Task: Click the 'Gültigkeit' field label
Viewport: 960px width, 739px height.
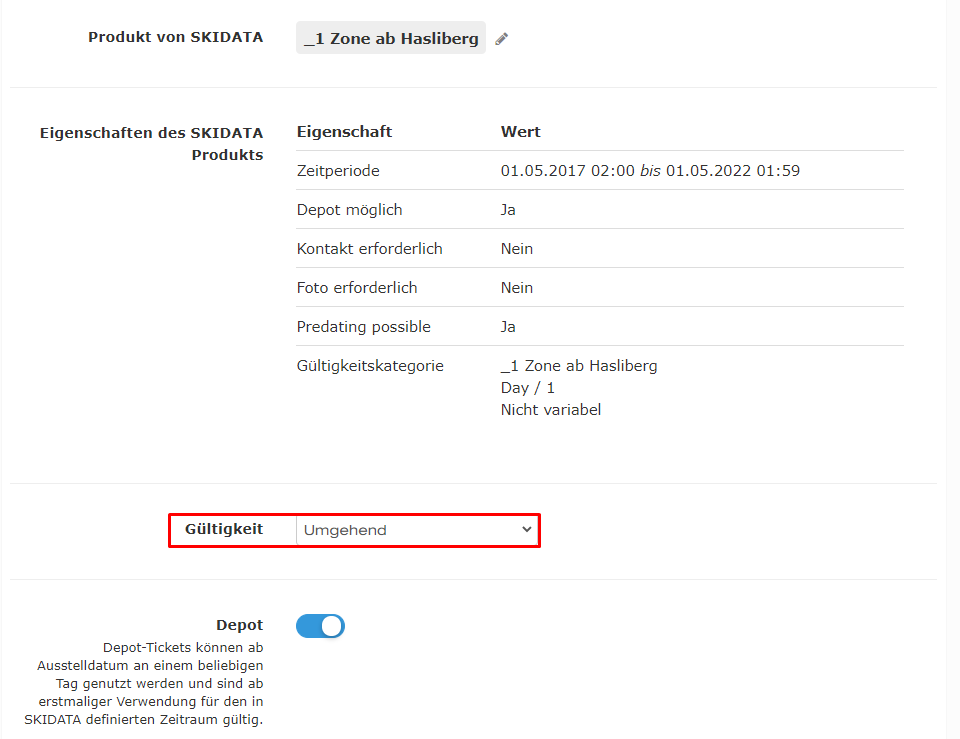Action: click(x=224, y=529)
